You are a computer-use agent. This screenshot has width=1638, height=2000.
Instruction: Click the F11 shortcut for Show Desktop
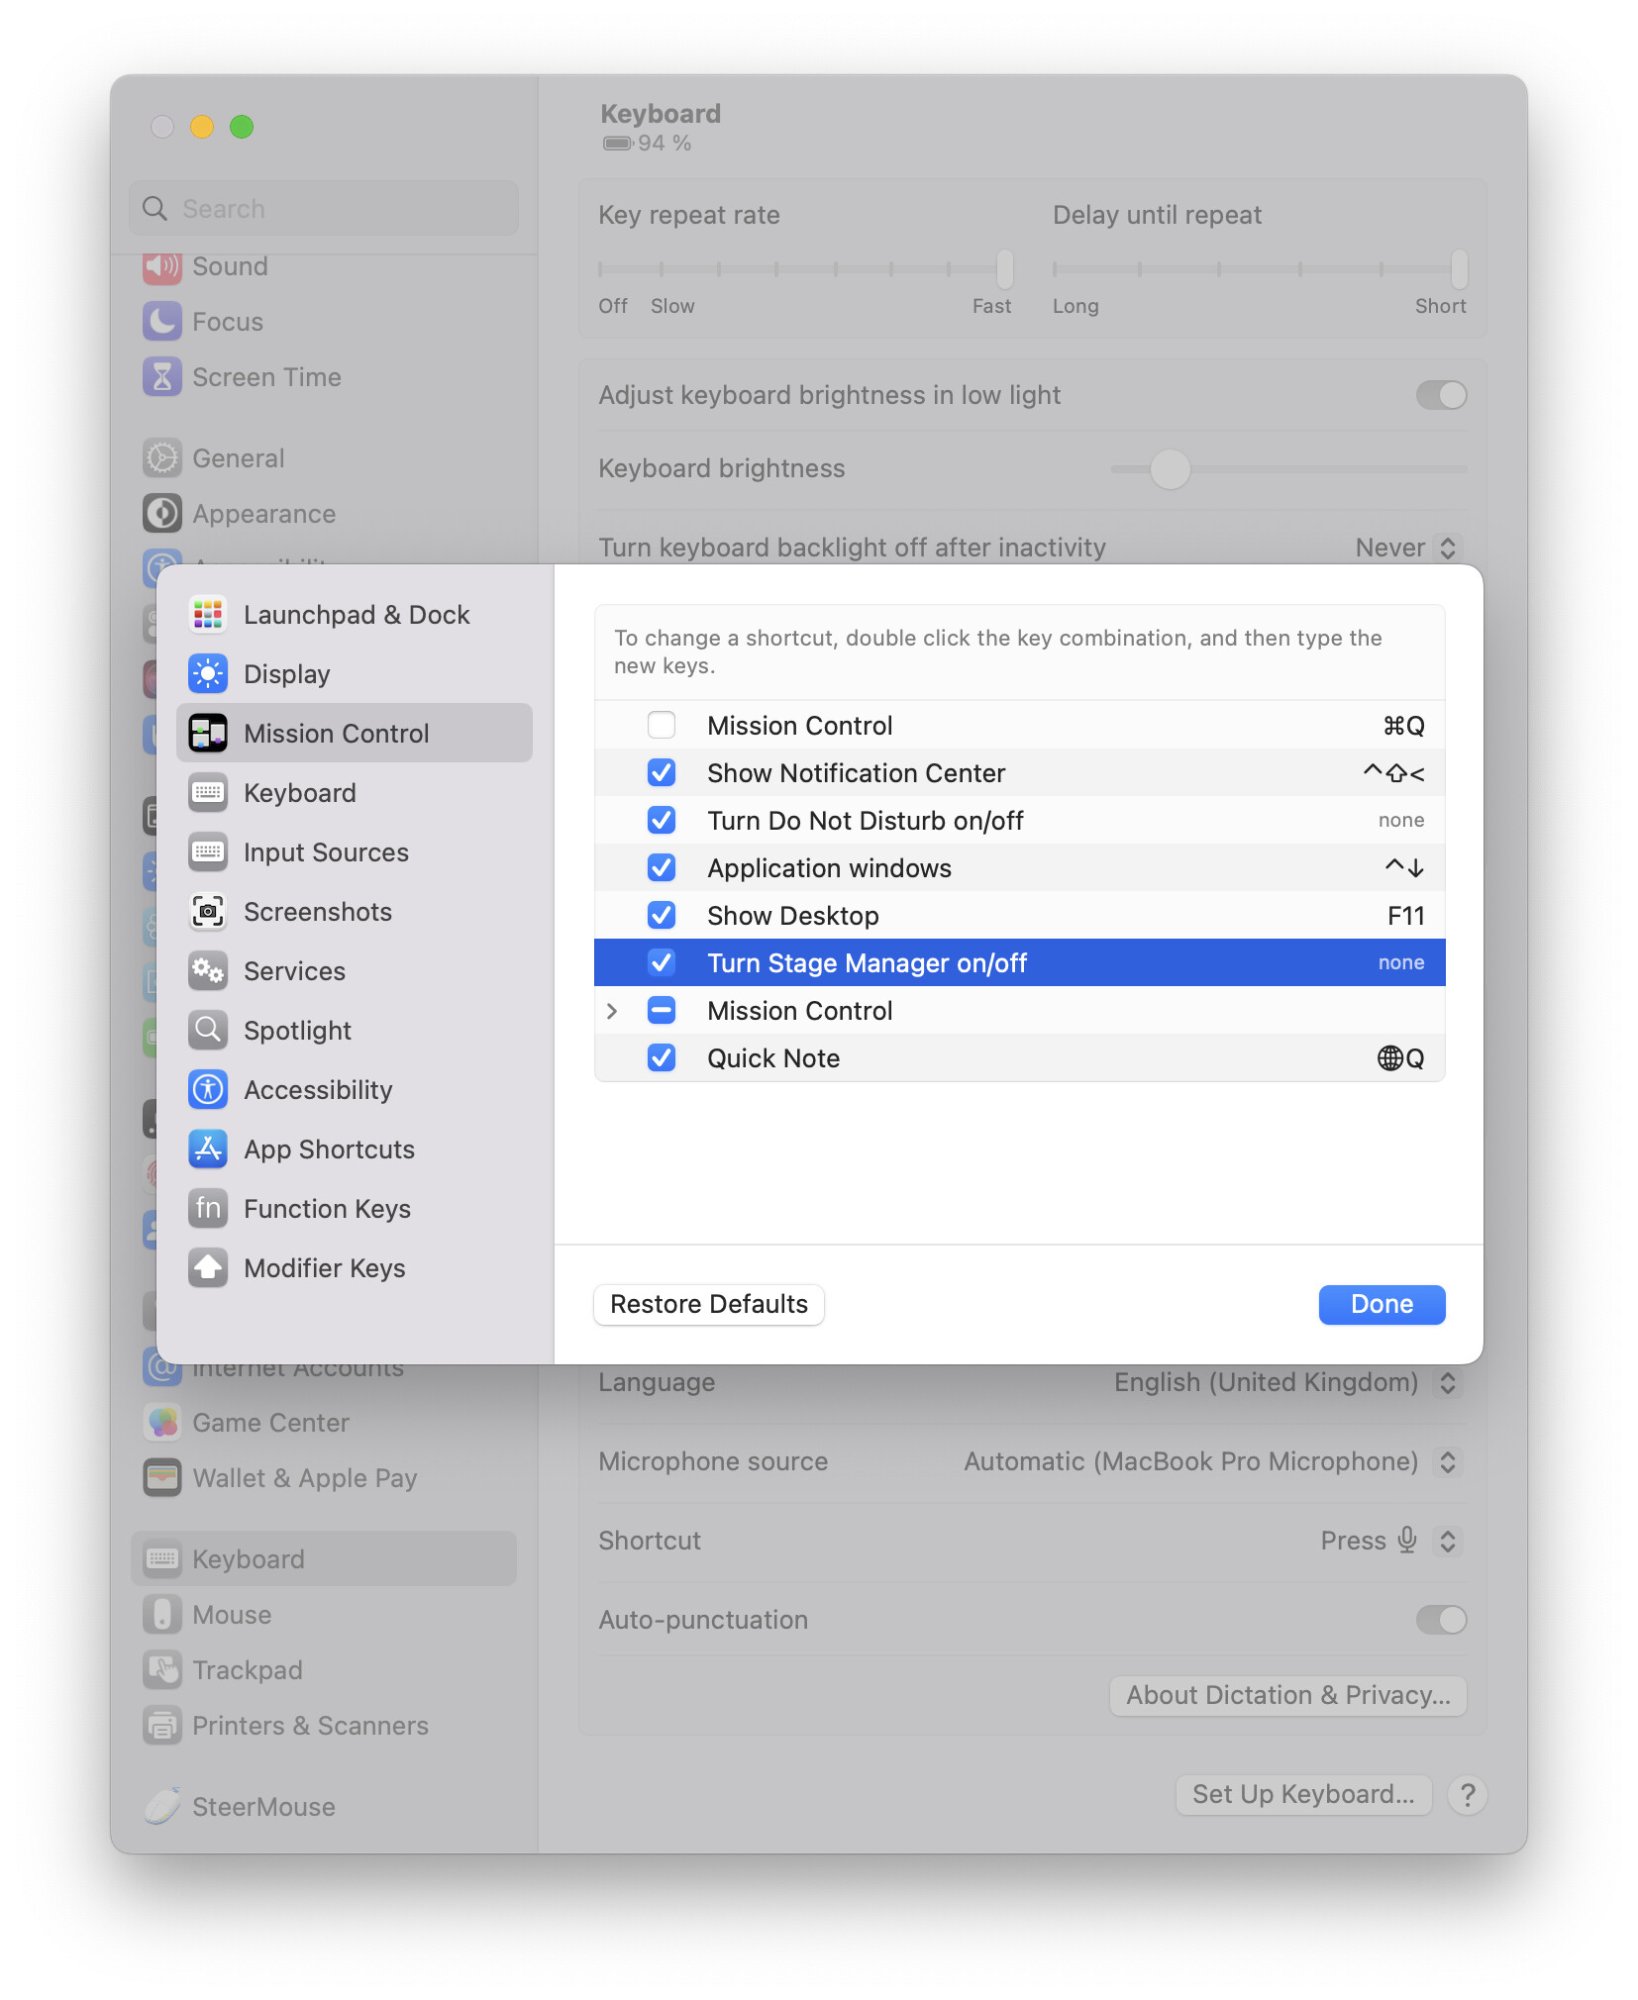point(1405,915)
